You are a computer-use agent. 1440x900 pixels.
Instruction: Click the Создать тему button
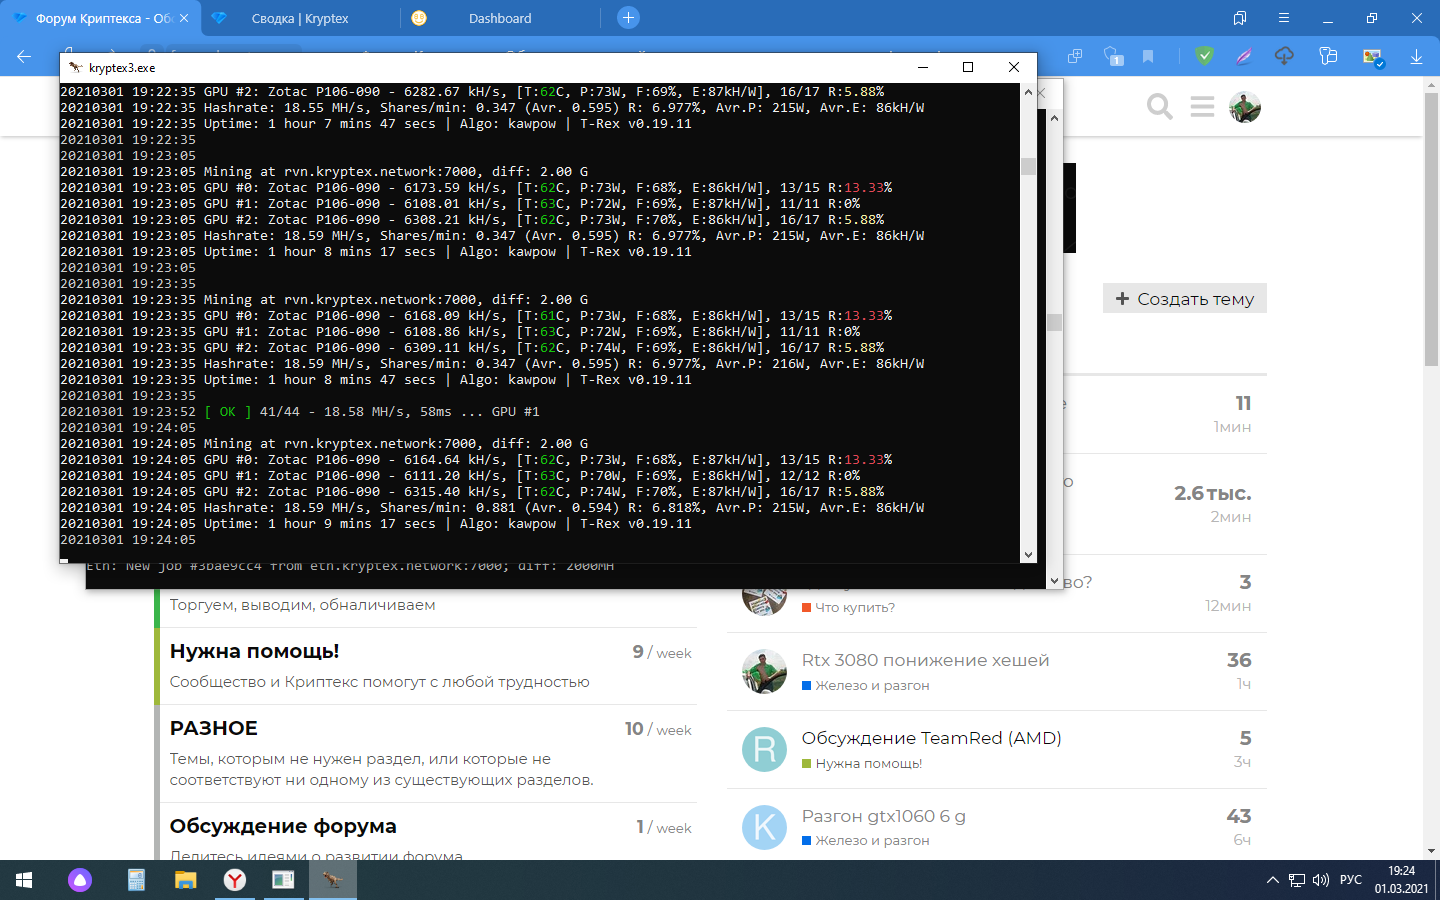[1185, 298]
